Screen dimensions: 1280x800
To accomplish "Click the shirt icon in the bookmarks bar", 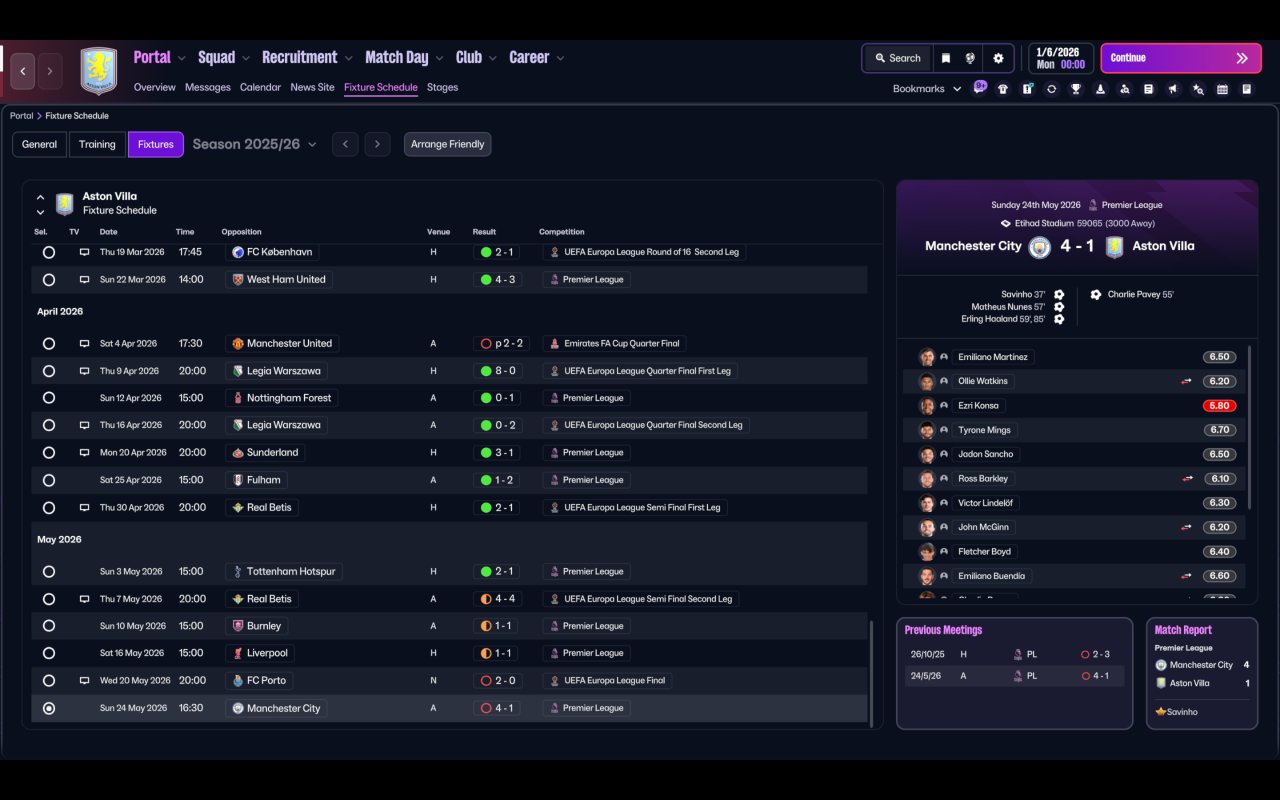I will tap(1003, 89).
